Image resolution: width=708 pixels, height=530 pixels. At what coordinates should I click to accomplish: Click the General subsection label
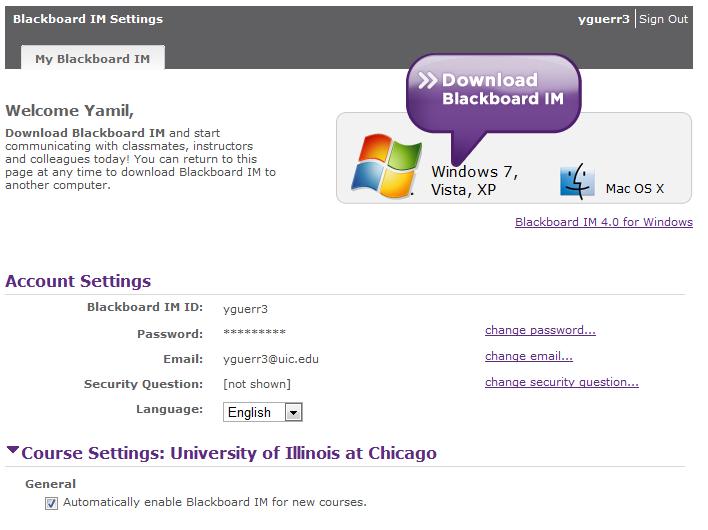(x=51, y=484)
